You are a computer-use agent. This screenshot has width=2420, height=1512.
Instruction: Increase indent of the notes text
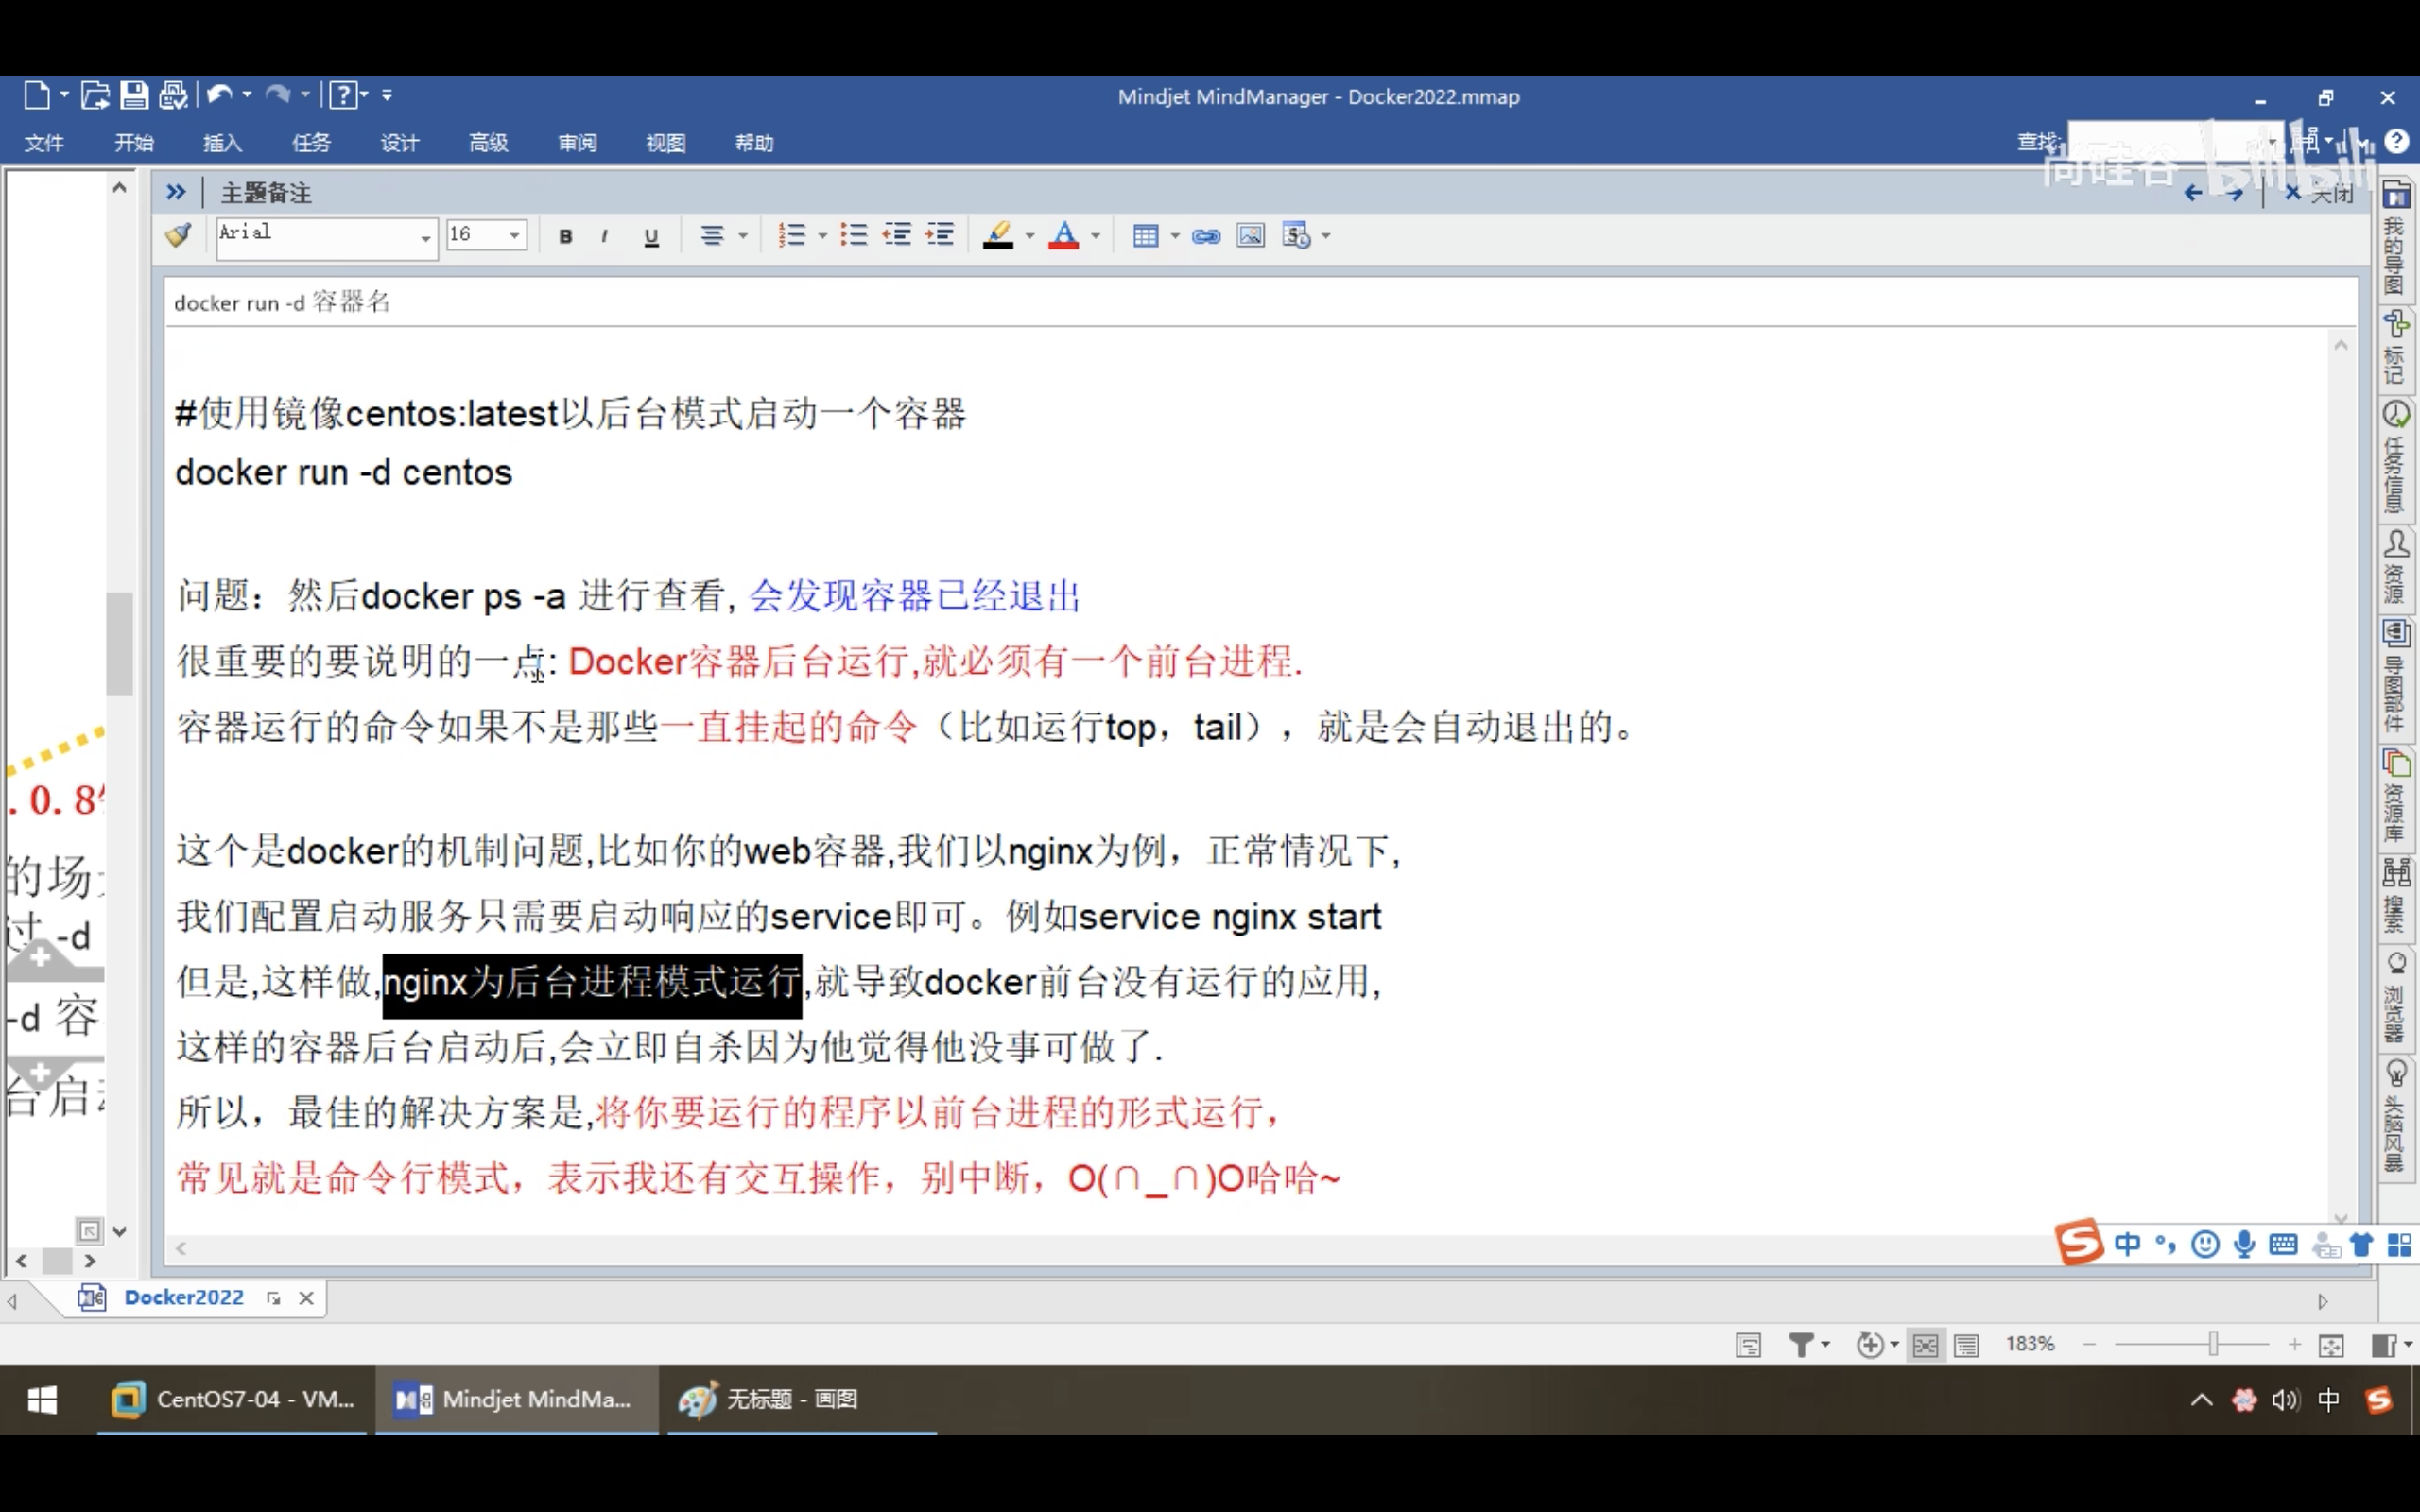tap(939, 235)
